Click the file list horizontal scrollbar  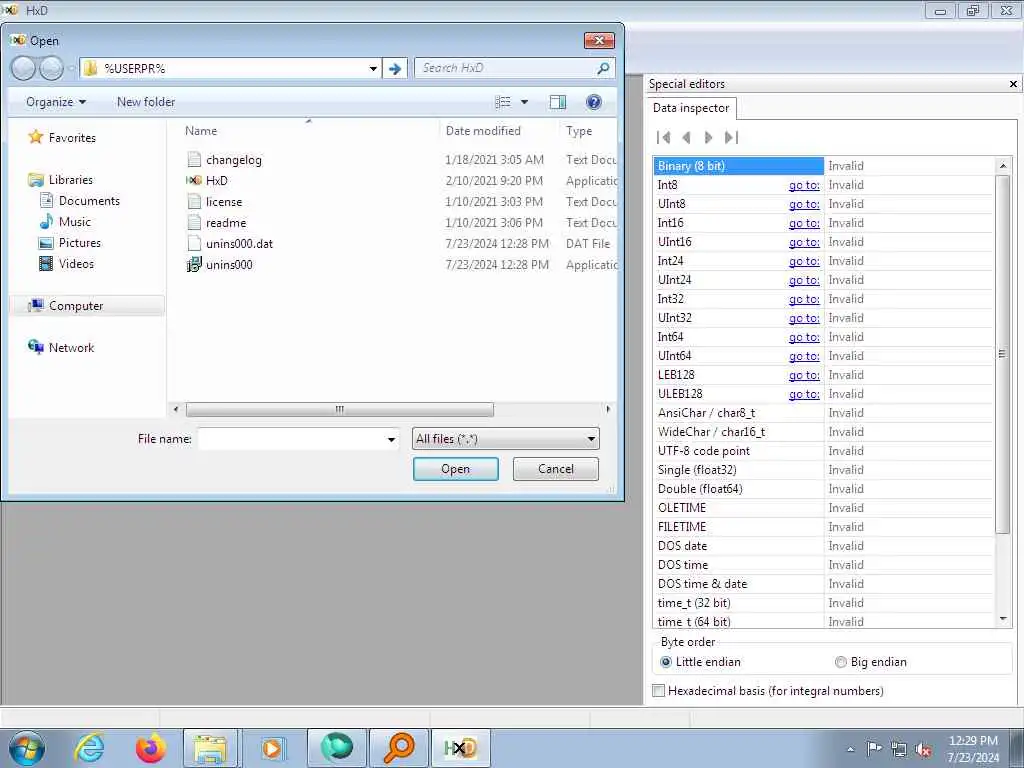click(x=340, y=409)
